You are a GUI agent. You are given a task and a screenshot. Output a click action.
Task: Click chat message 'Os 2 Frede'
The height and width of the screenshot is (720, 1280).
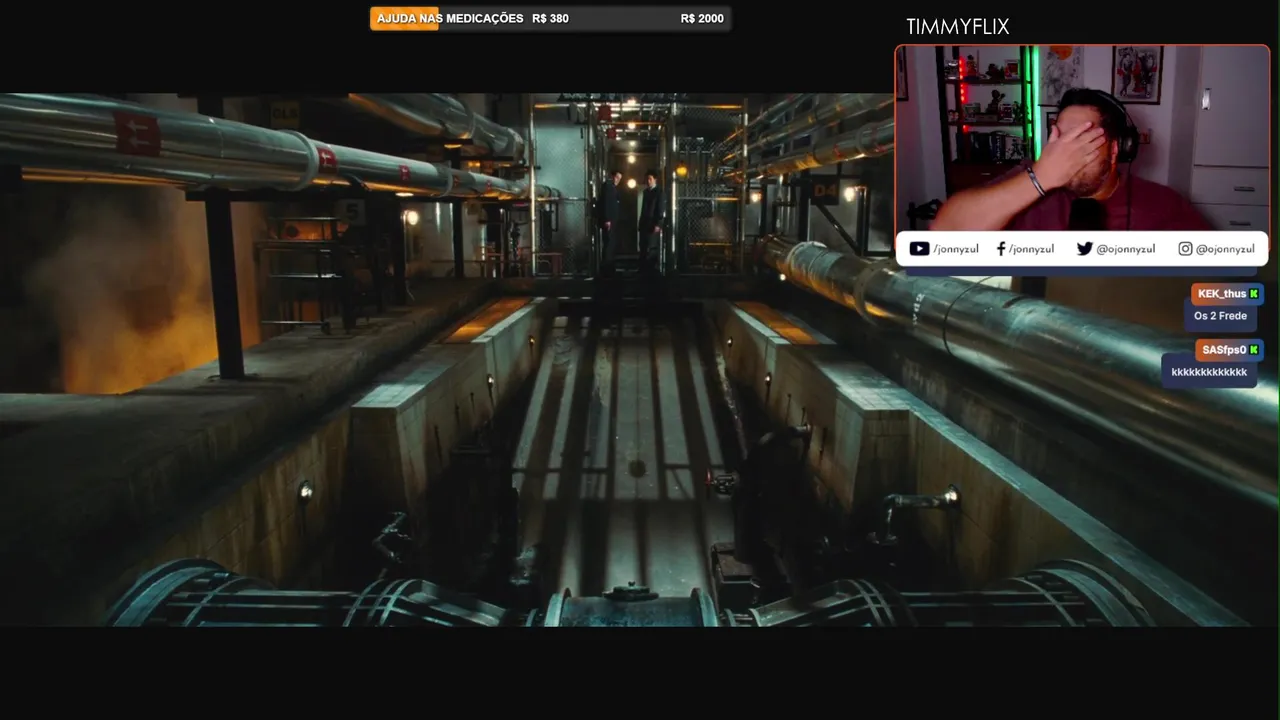(x=1220, y=316)
